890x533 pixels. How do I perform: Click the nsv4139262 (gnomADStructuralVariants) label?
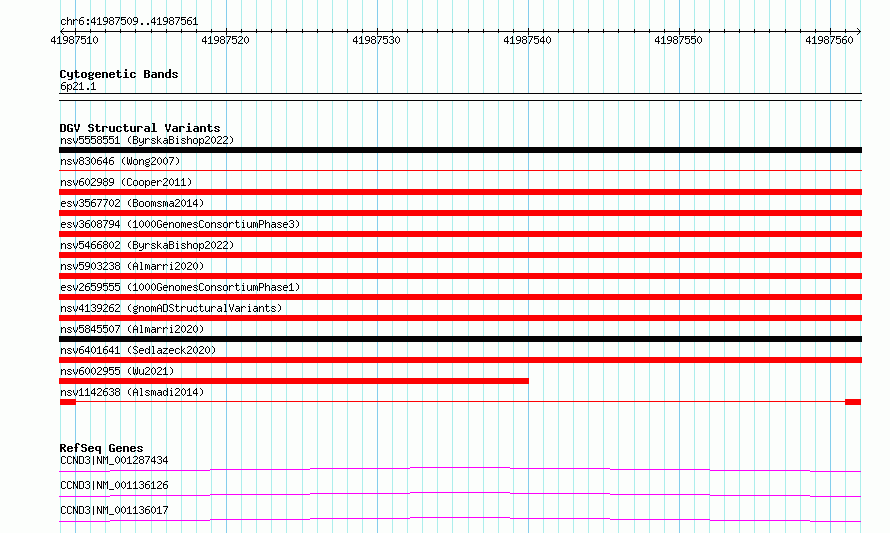tap(171, 308)
